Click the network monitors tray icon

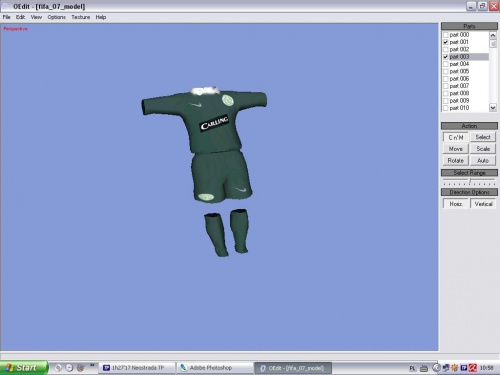tap(446, 368)
